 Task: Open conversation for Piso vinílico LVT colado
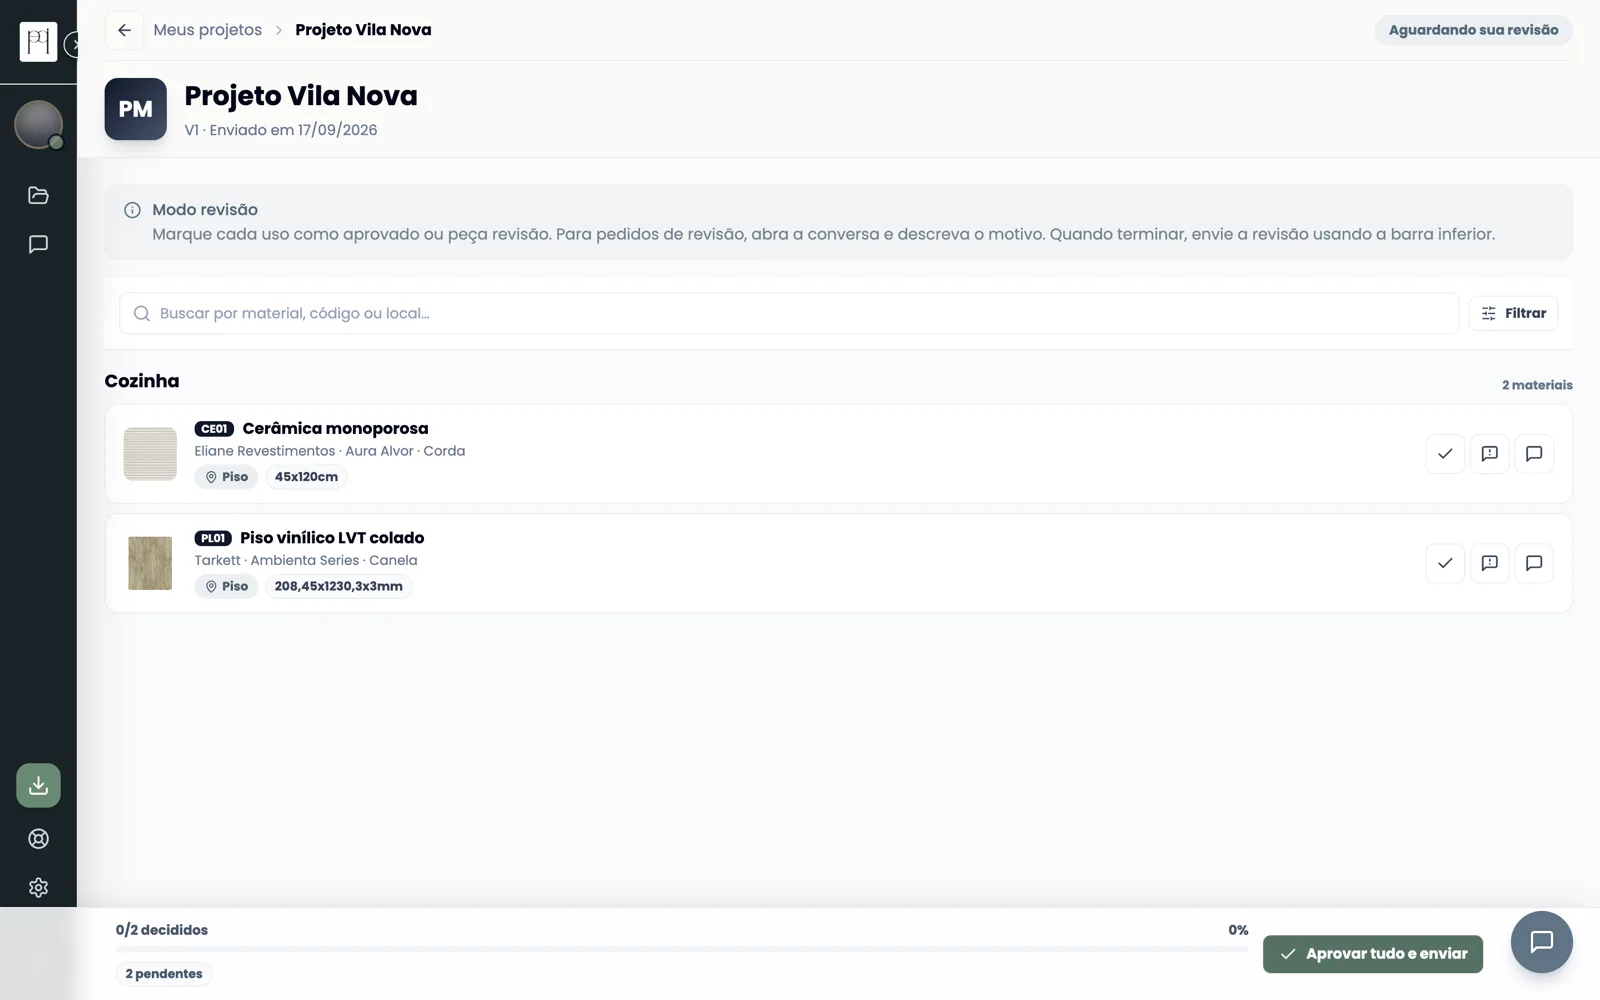click(1534, 563)
